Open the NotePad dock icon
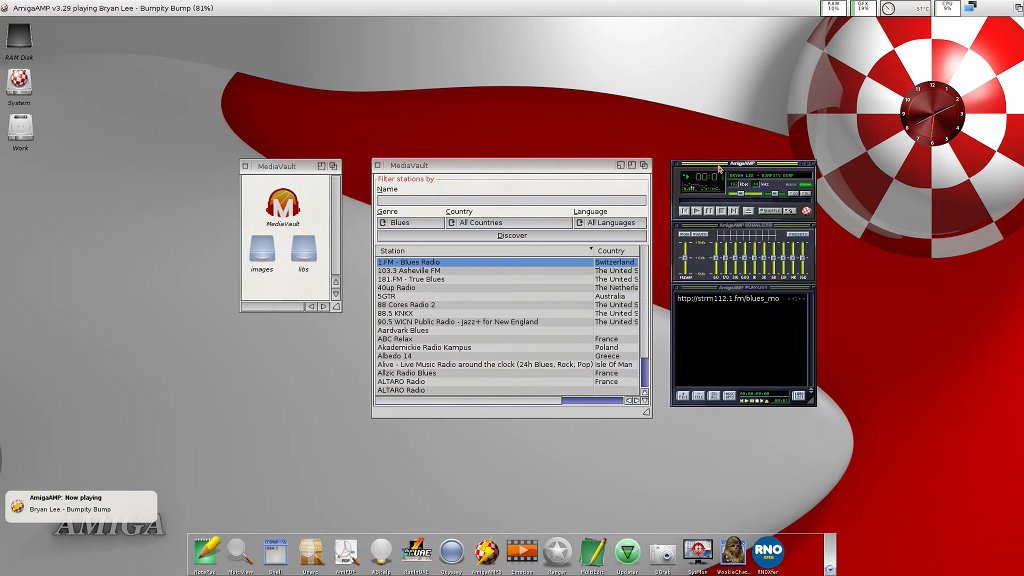This screenshot has height=576, width=1024. pyautogui.click(x=206, y=552)
